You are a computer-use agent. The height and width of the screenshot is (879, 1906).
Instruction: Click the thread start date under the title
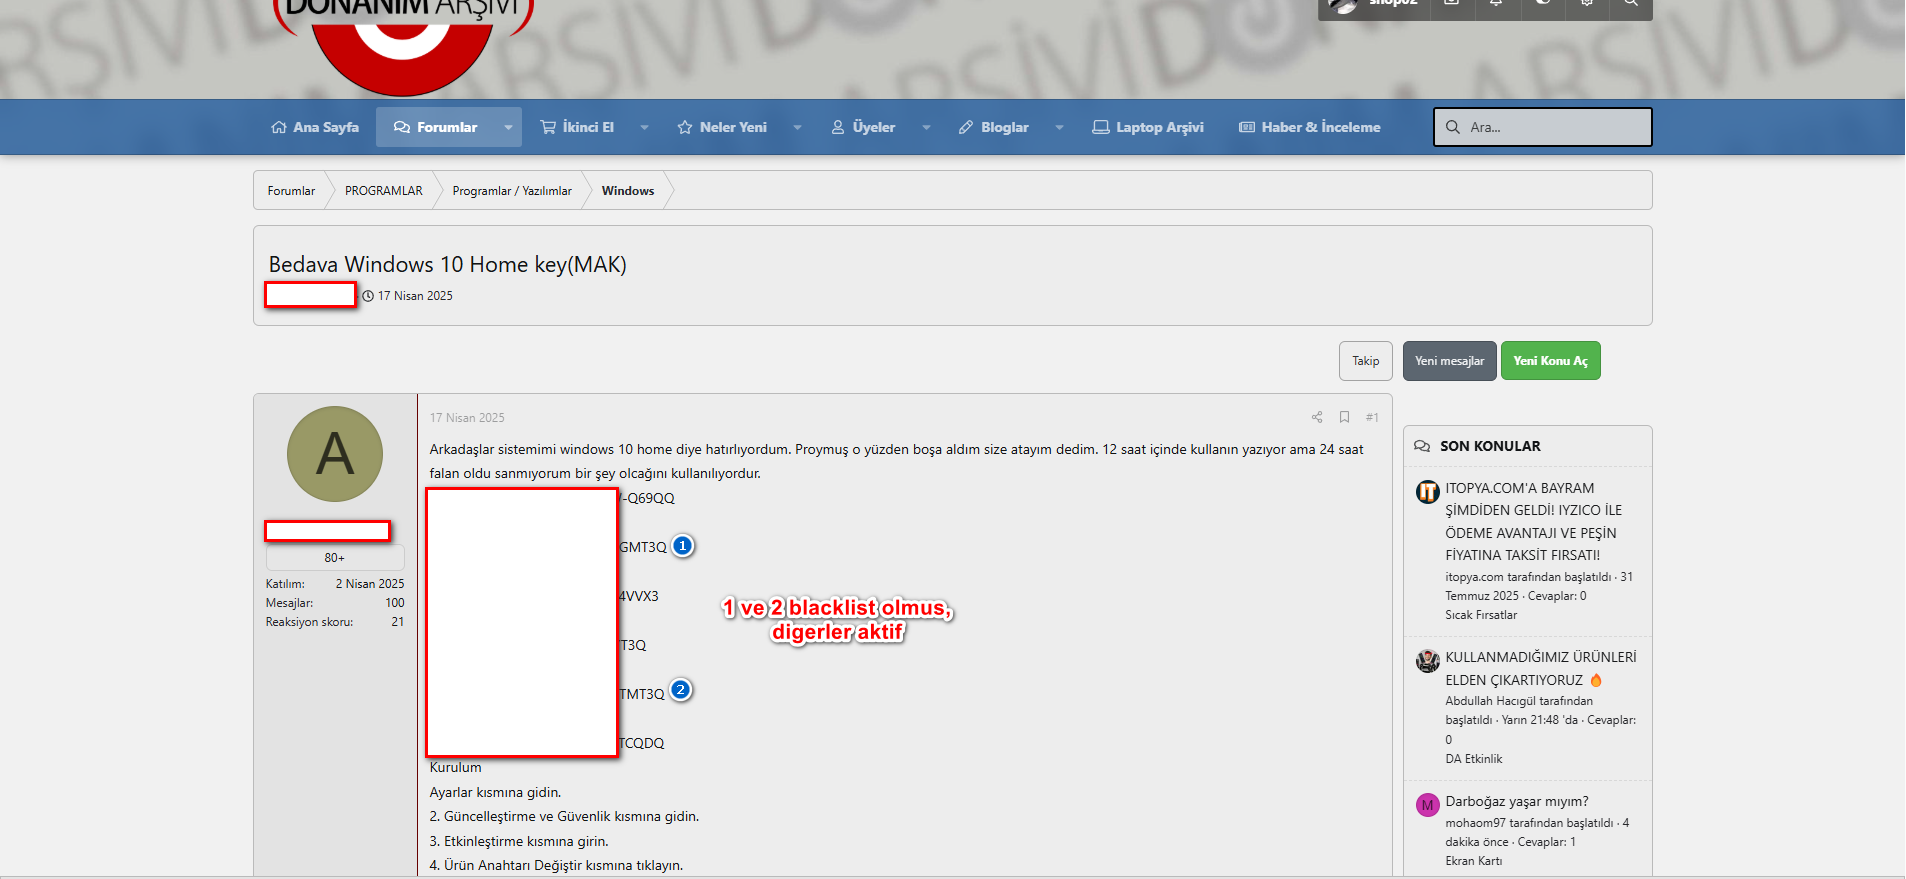[415, 296]
